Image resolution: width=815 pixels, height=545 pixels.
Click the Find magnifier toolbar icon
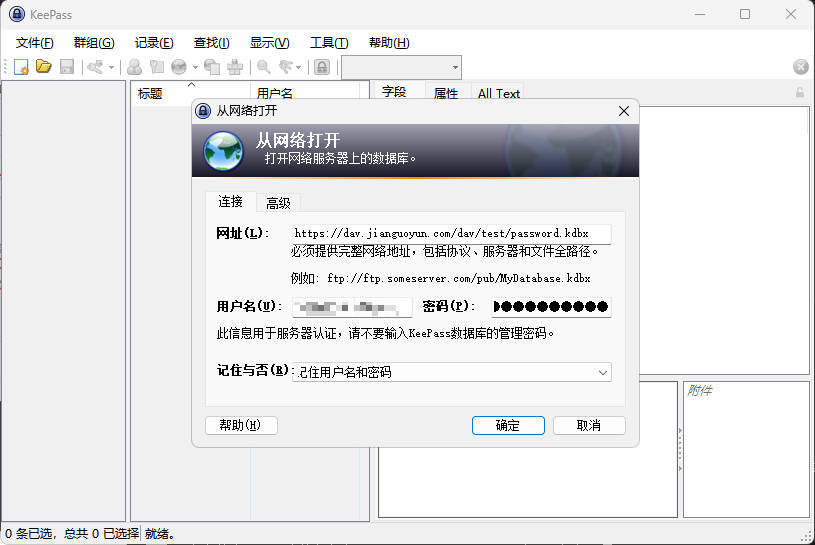(x=264, y=67)
